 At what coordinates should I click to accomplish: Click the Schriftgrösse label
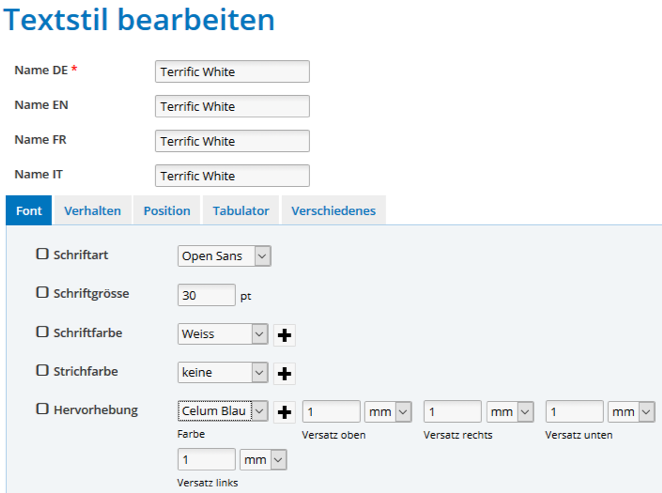coord(91,293)
